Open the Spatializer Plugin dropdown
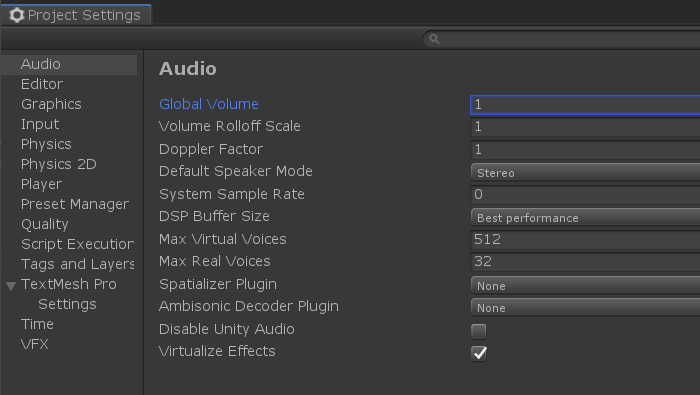 585,285
